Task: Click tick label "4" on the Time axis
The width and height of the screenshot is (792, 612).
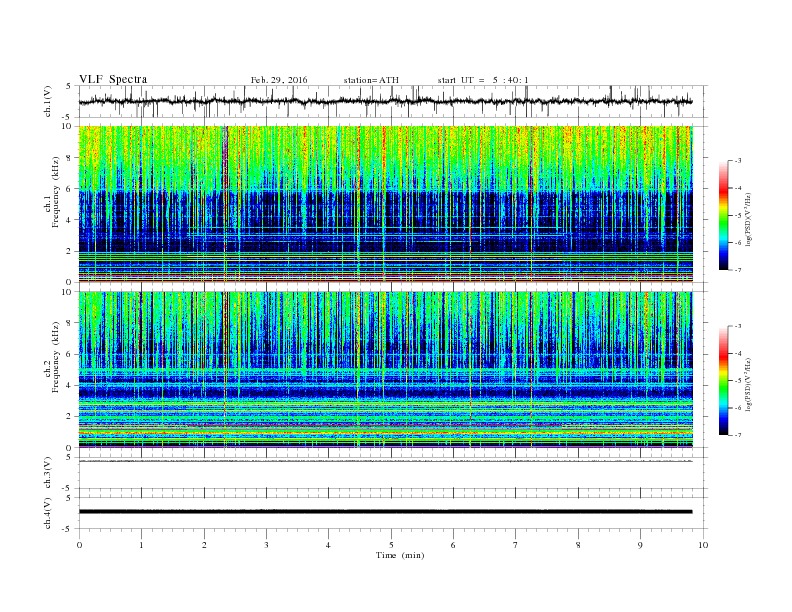Action: (x=328, y=545)
